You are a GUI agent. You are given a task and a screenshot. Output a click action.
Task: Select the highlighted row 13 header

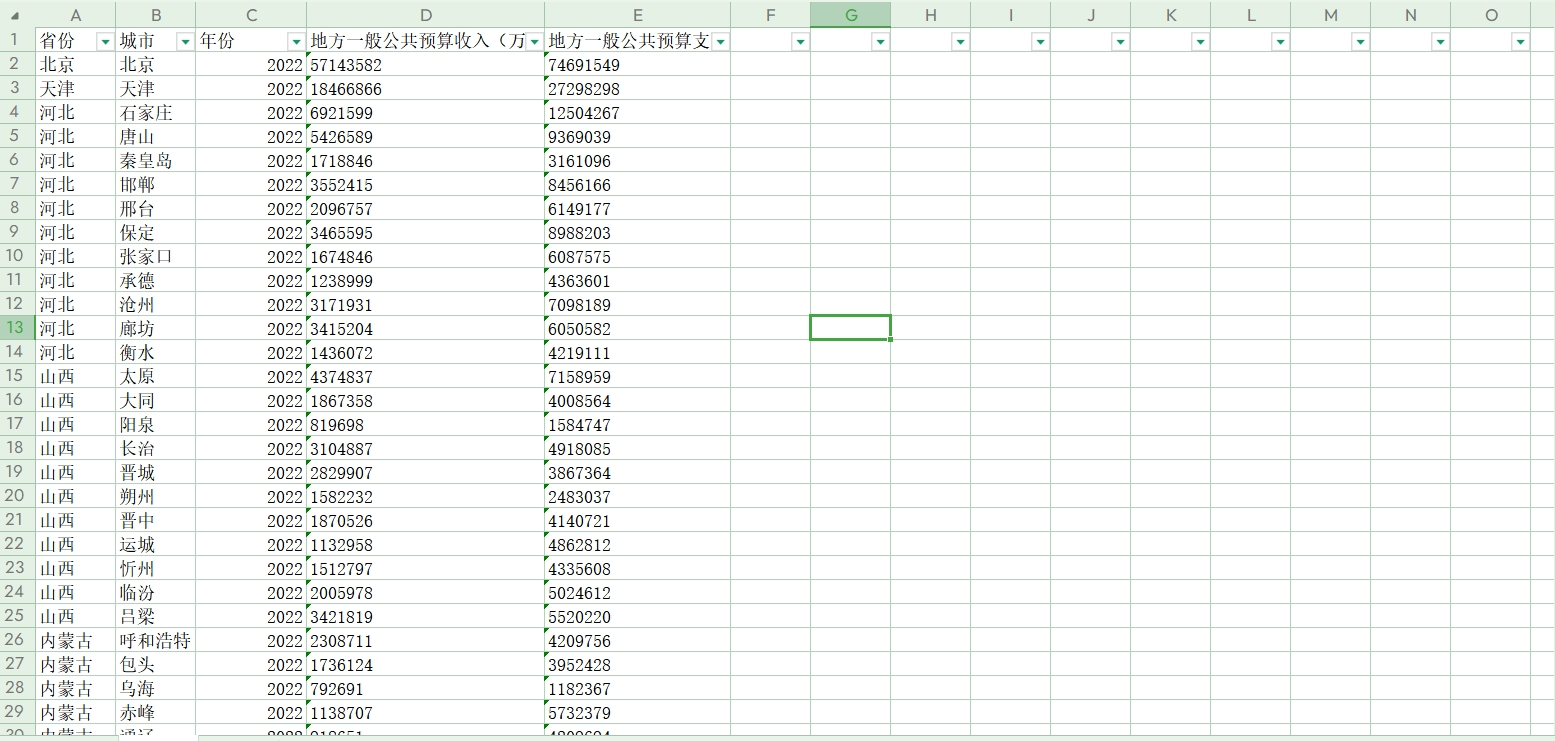coord(17,328)
